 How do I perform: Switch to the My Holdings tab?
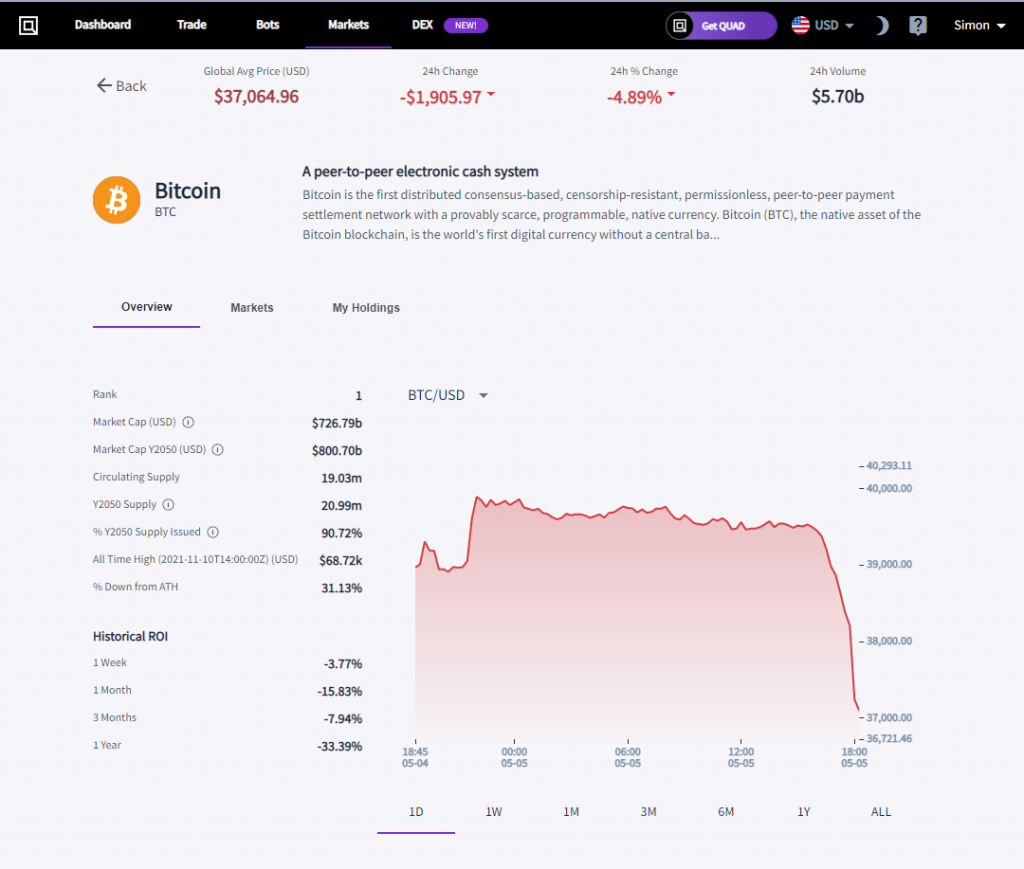point(366,308)
